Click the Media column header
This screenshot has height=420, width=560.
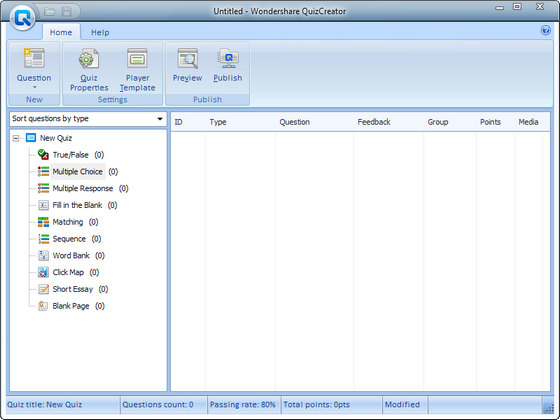click(529, 122)
